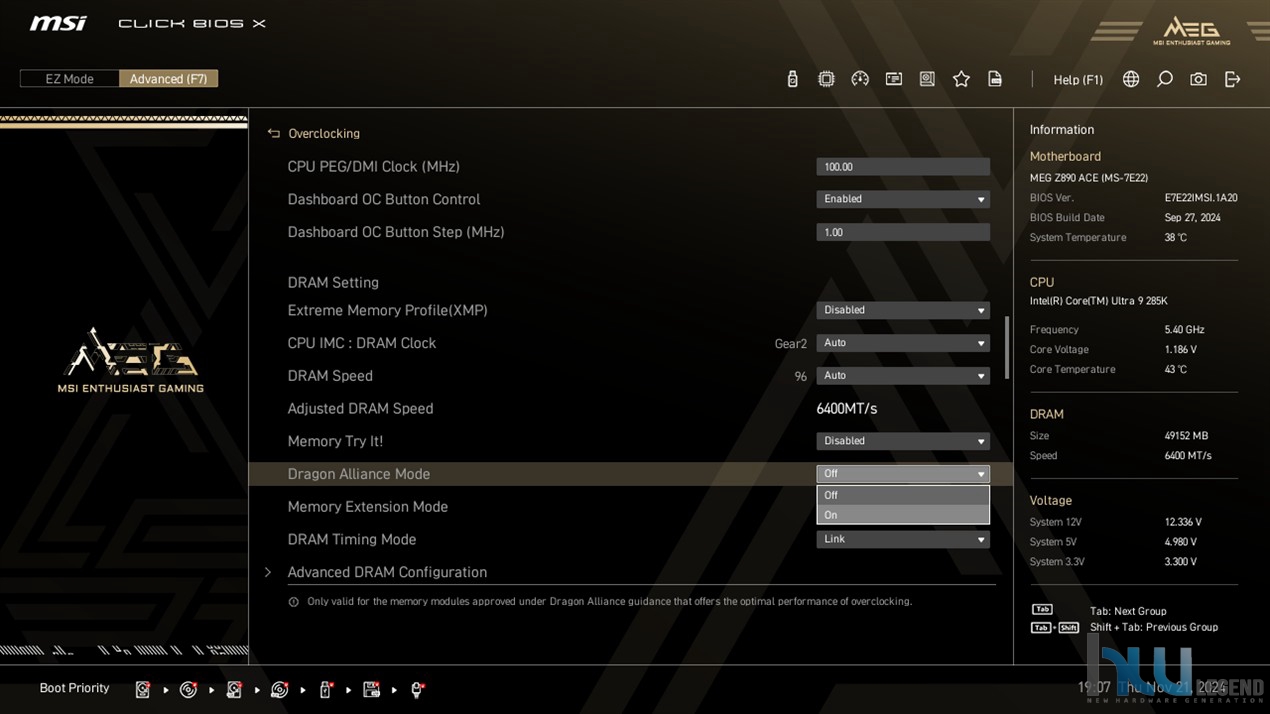This screenshot has width=1270, height=714.
Task: Click the Gear2 value text
Action: (x=790, y=344)
